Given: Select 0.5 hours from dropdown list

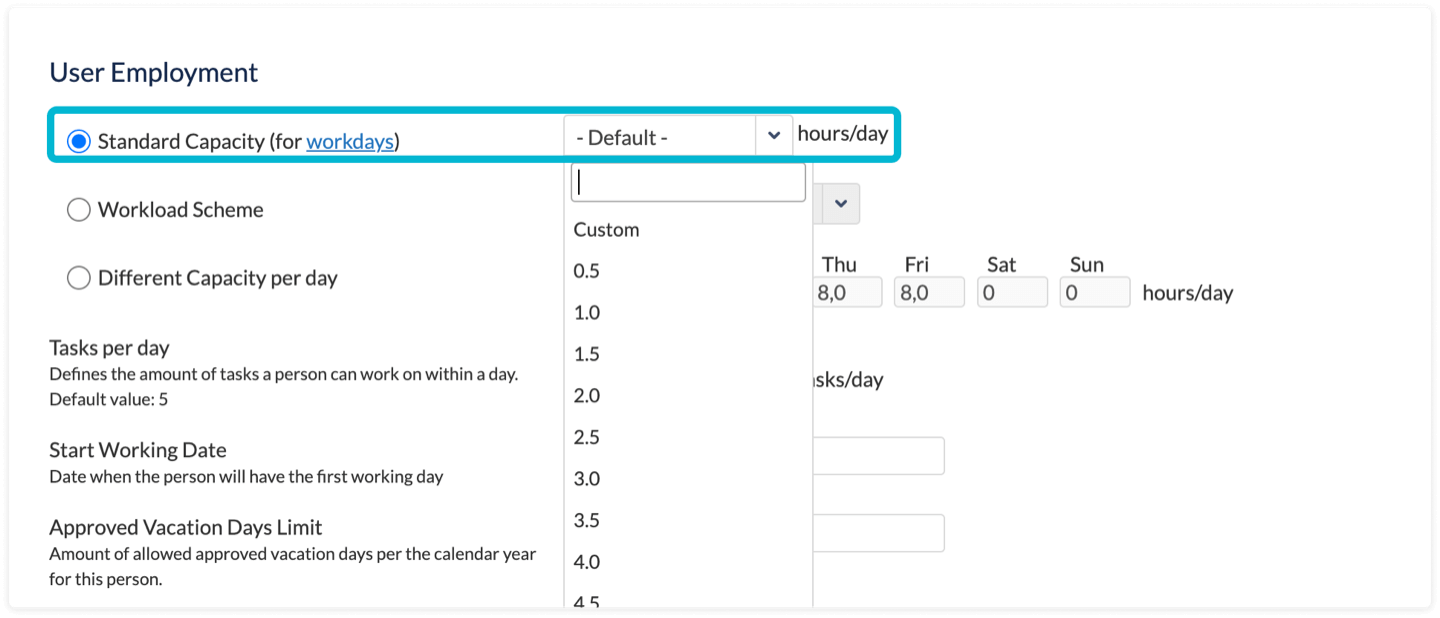Looking at the screenshot, I should [x=587, y=271].
